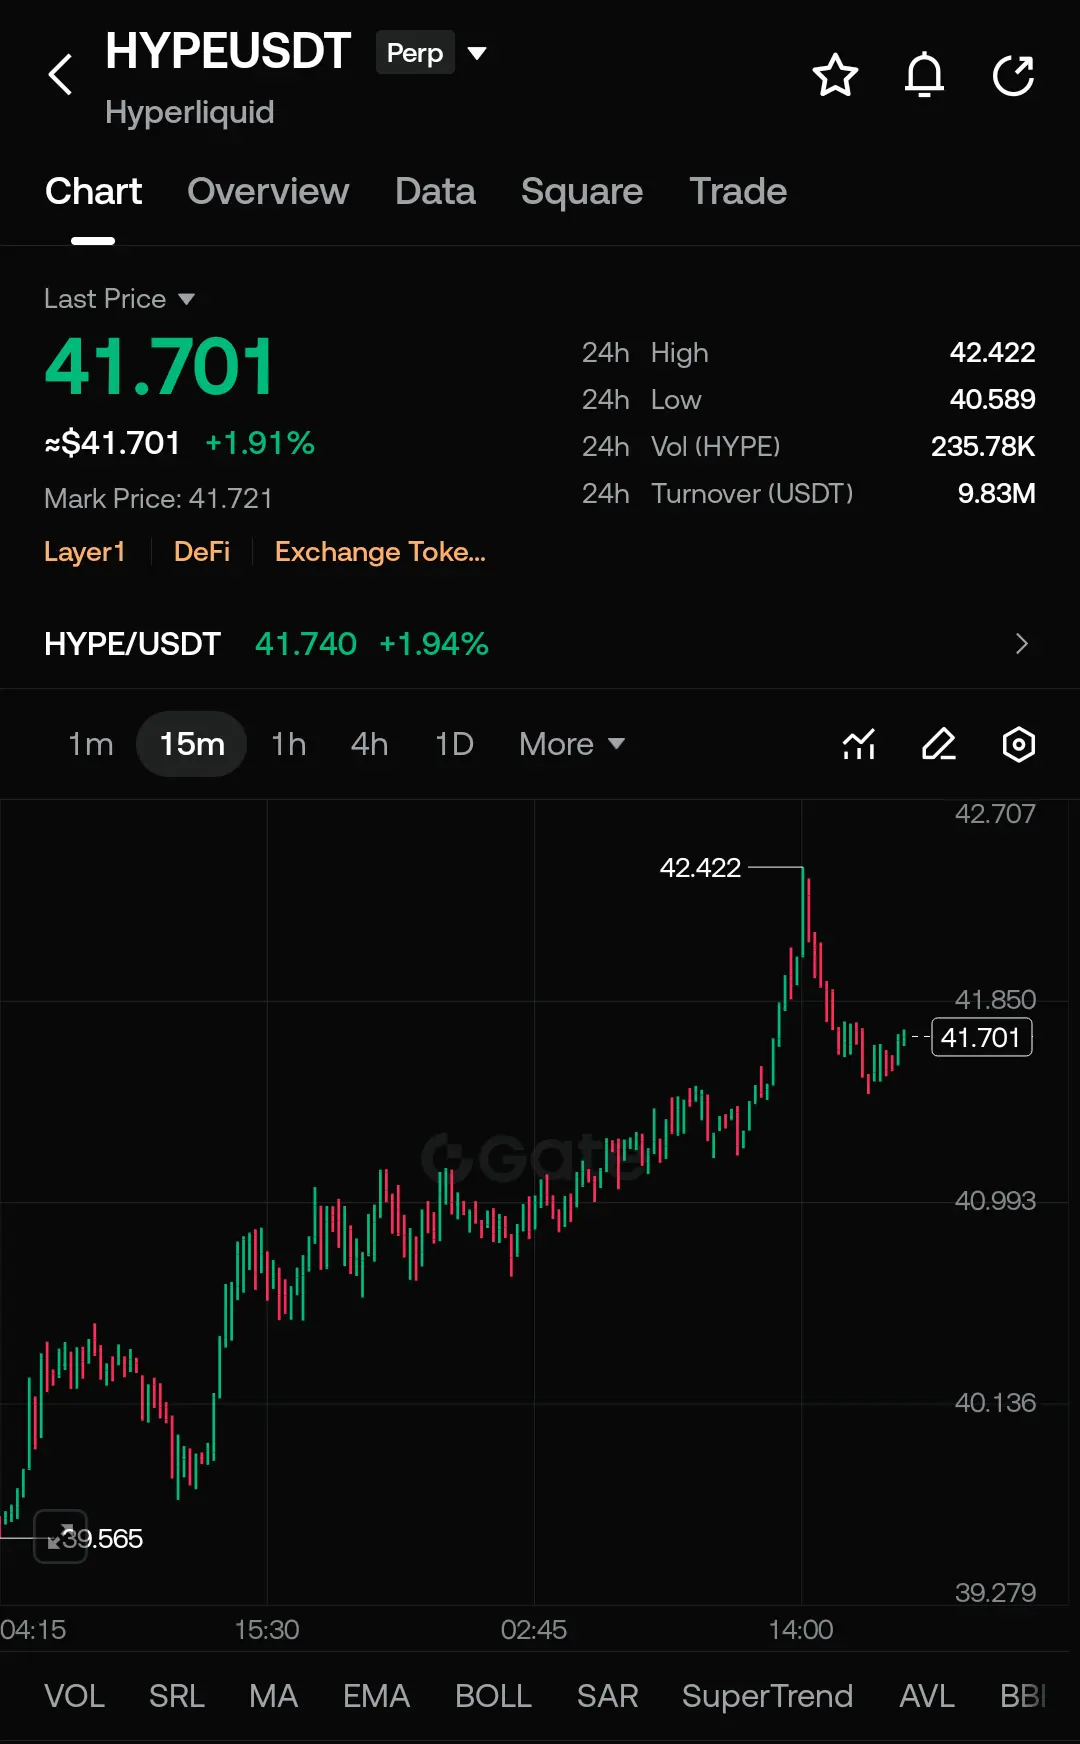Open the Trade tab
This screenshot has height=1744, width=1080.
pyautogui.click(x=738, y=192)
